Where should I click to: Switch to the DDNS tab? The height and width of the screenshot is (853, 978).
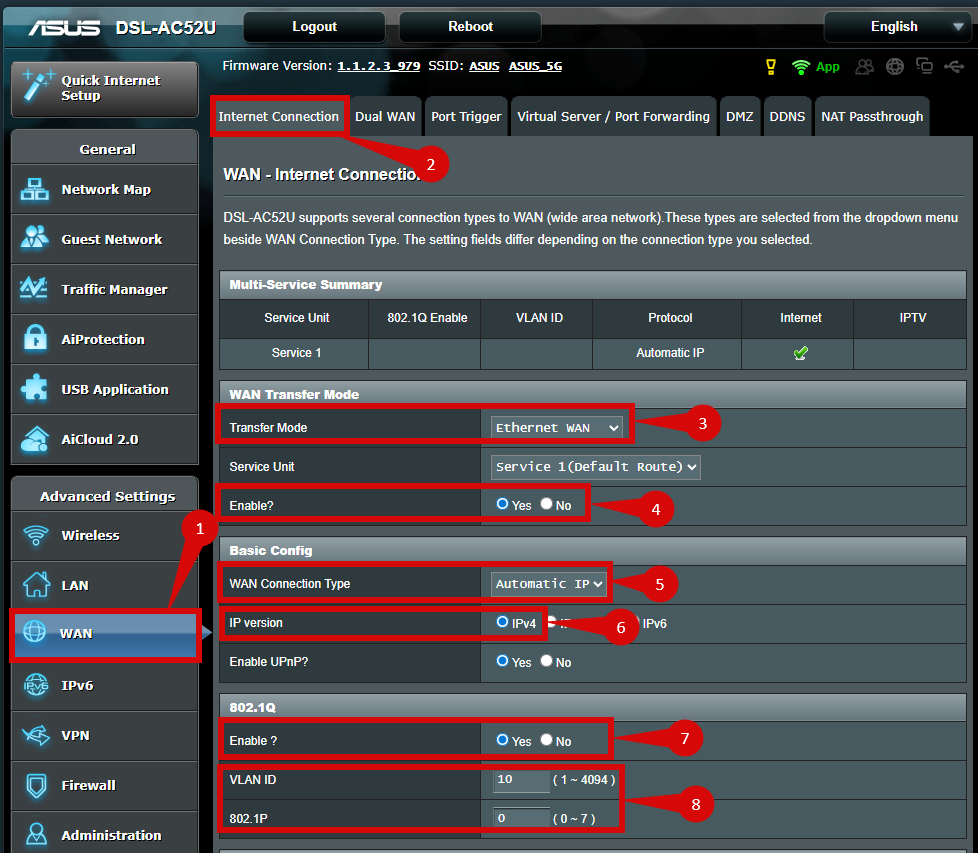pos(787,117)
